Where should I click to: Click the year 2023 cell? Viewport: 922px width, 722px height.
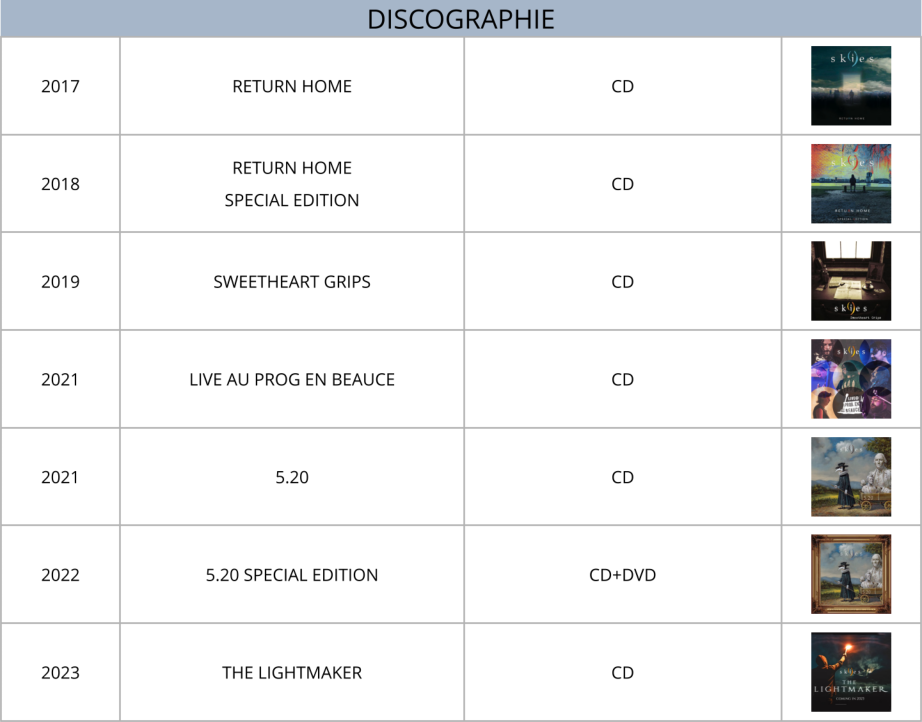point(60,673)
